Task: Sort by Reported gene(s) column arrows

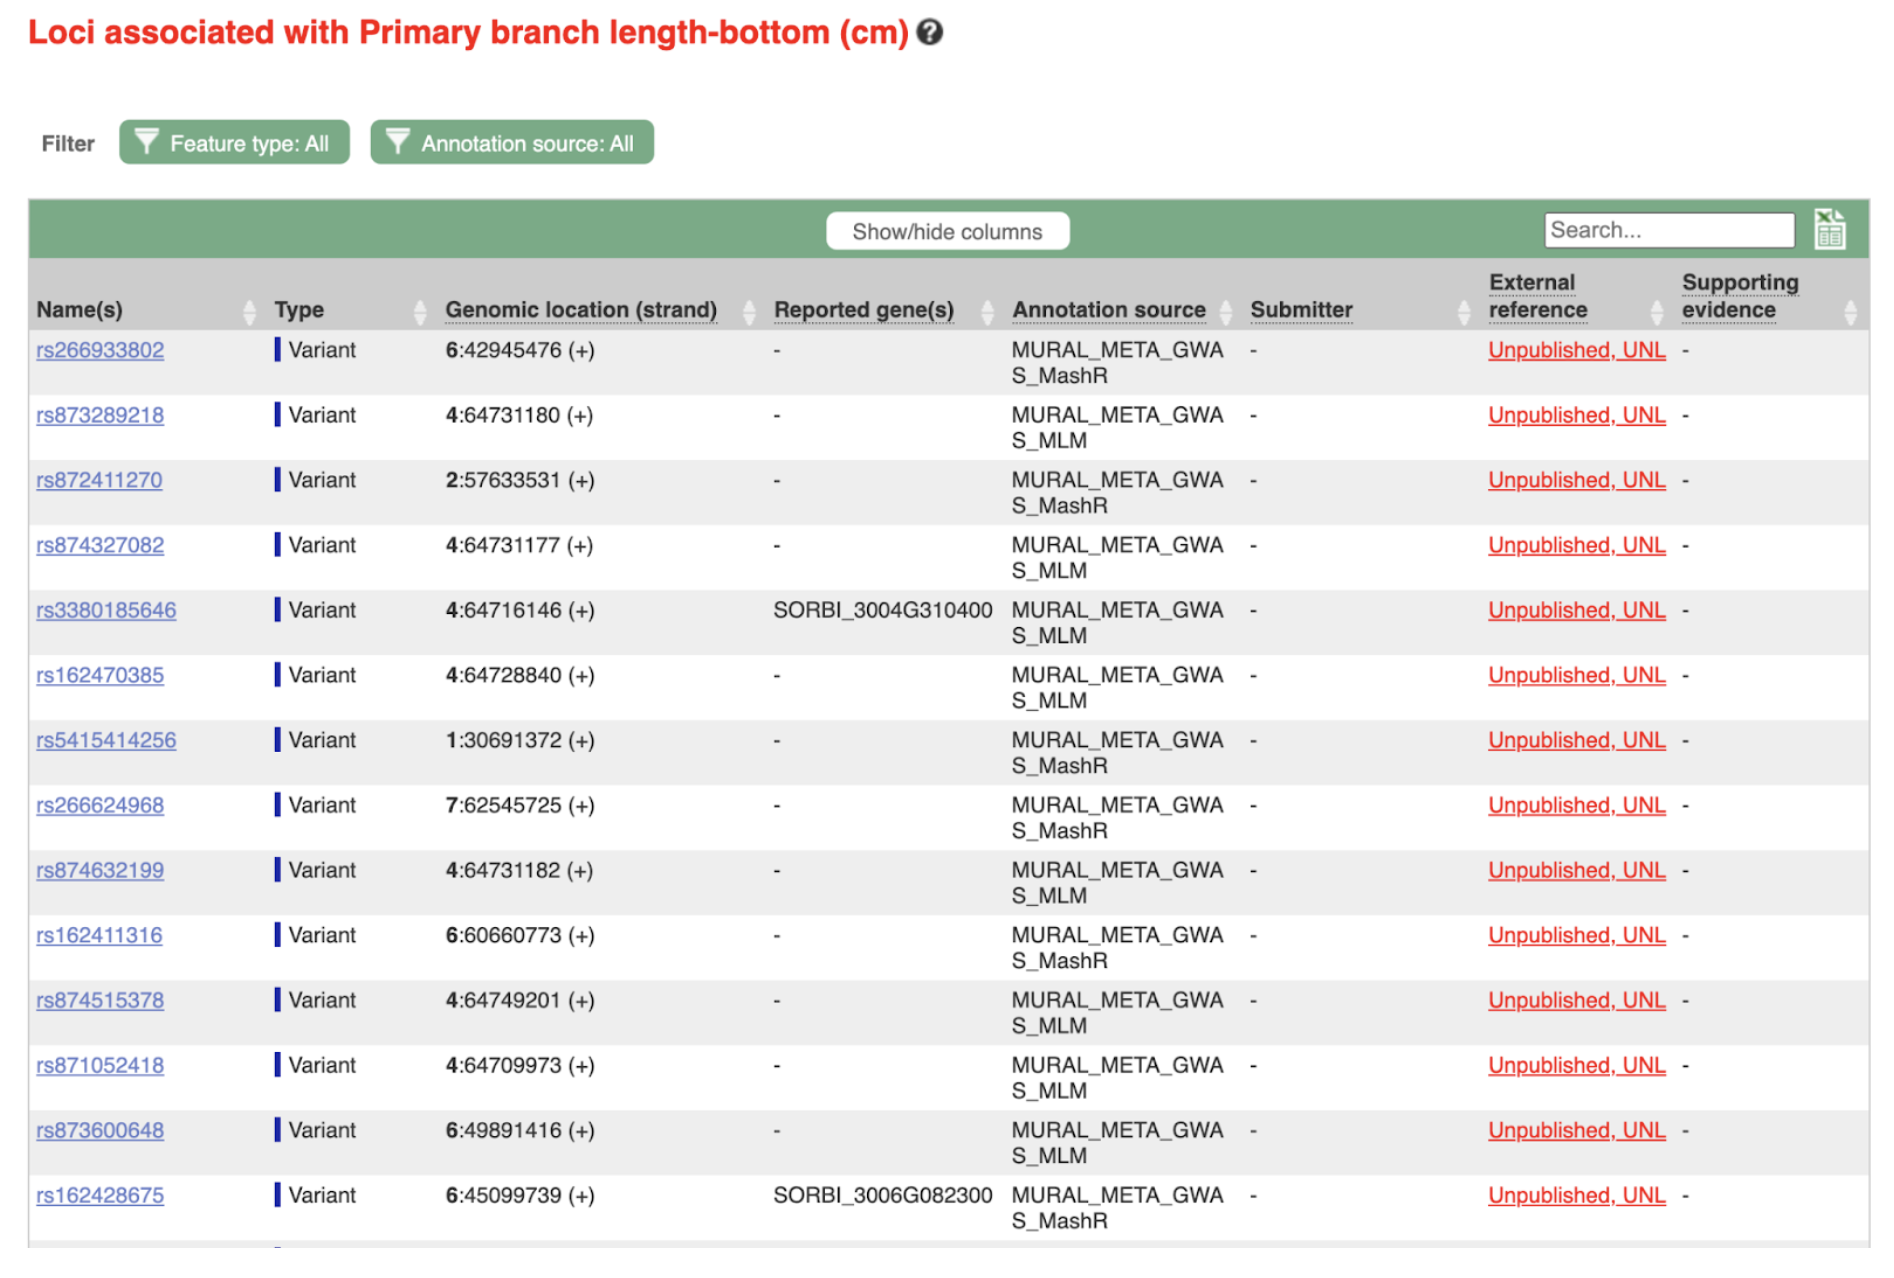Action: [x=988, y=312]
